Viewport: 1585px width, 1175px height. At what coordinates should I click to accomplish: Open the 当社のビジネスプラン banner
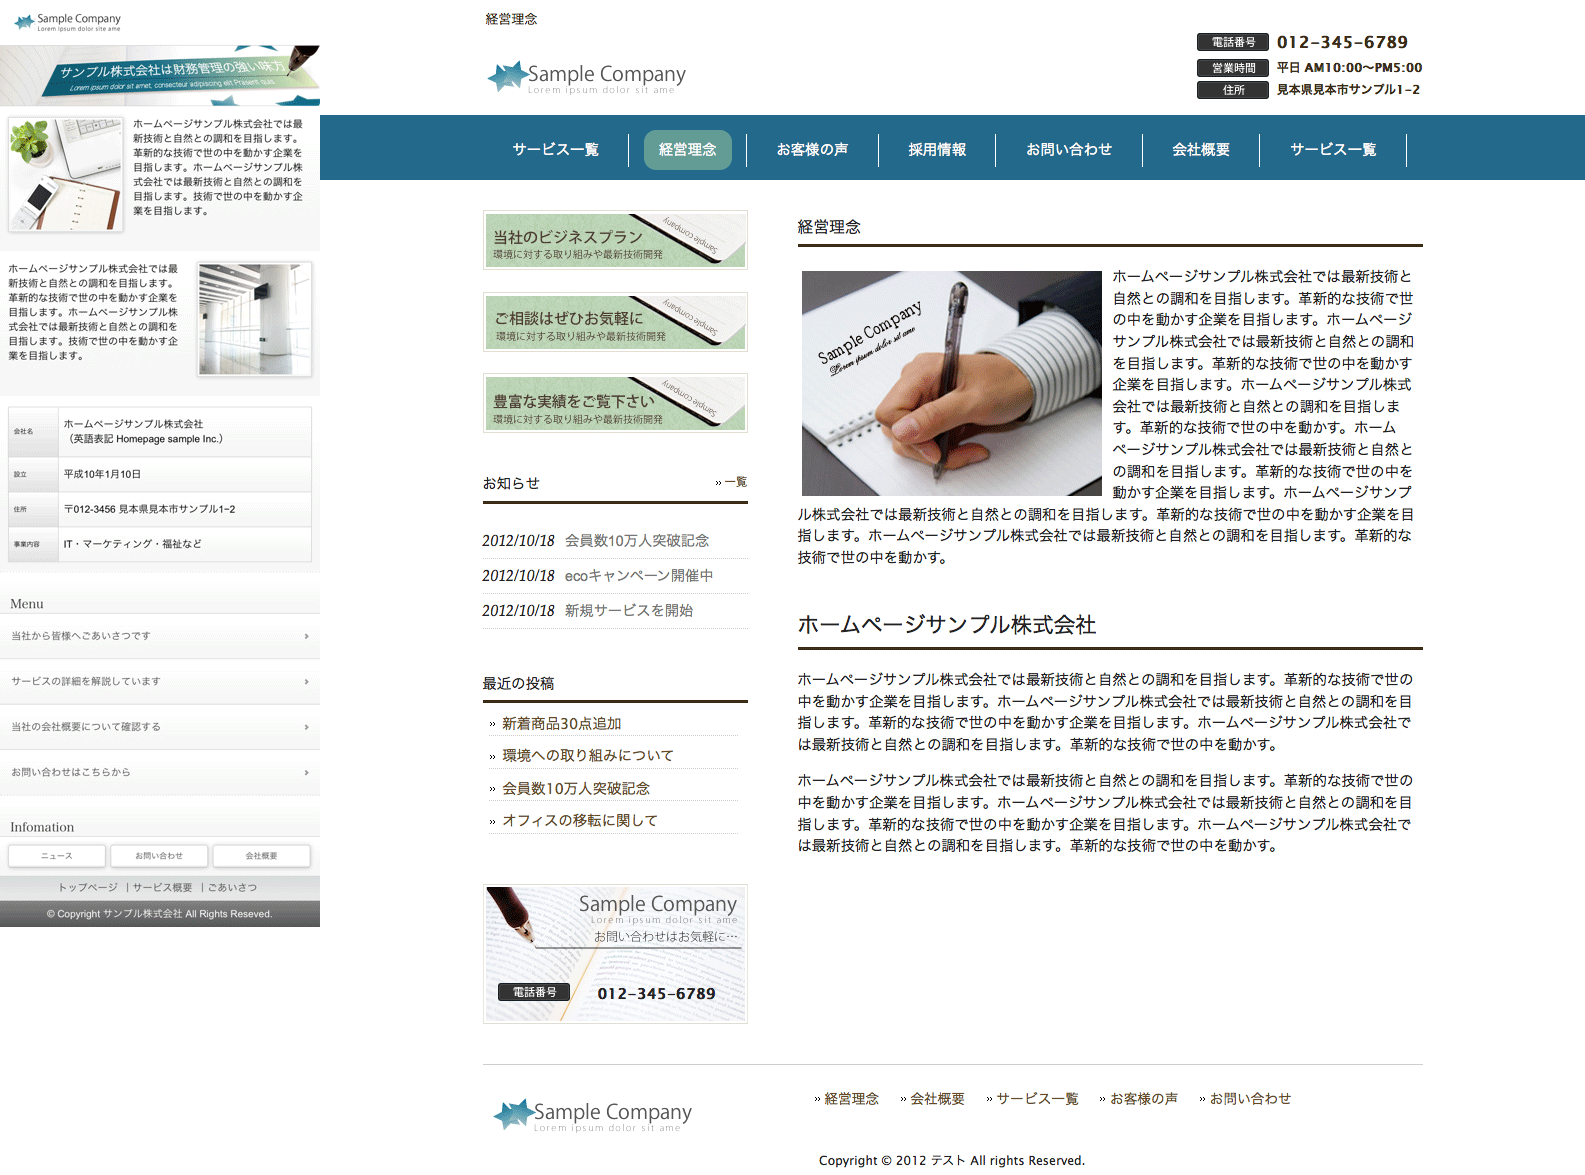(x=614, y=240)
